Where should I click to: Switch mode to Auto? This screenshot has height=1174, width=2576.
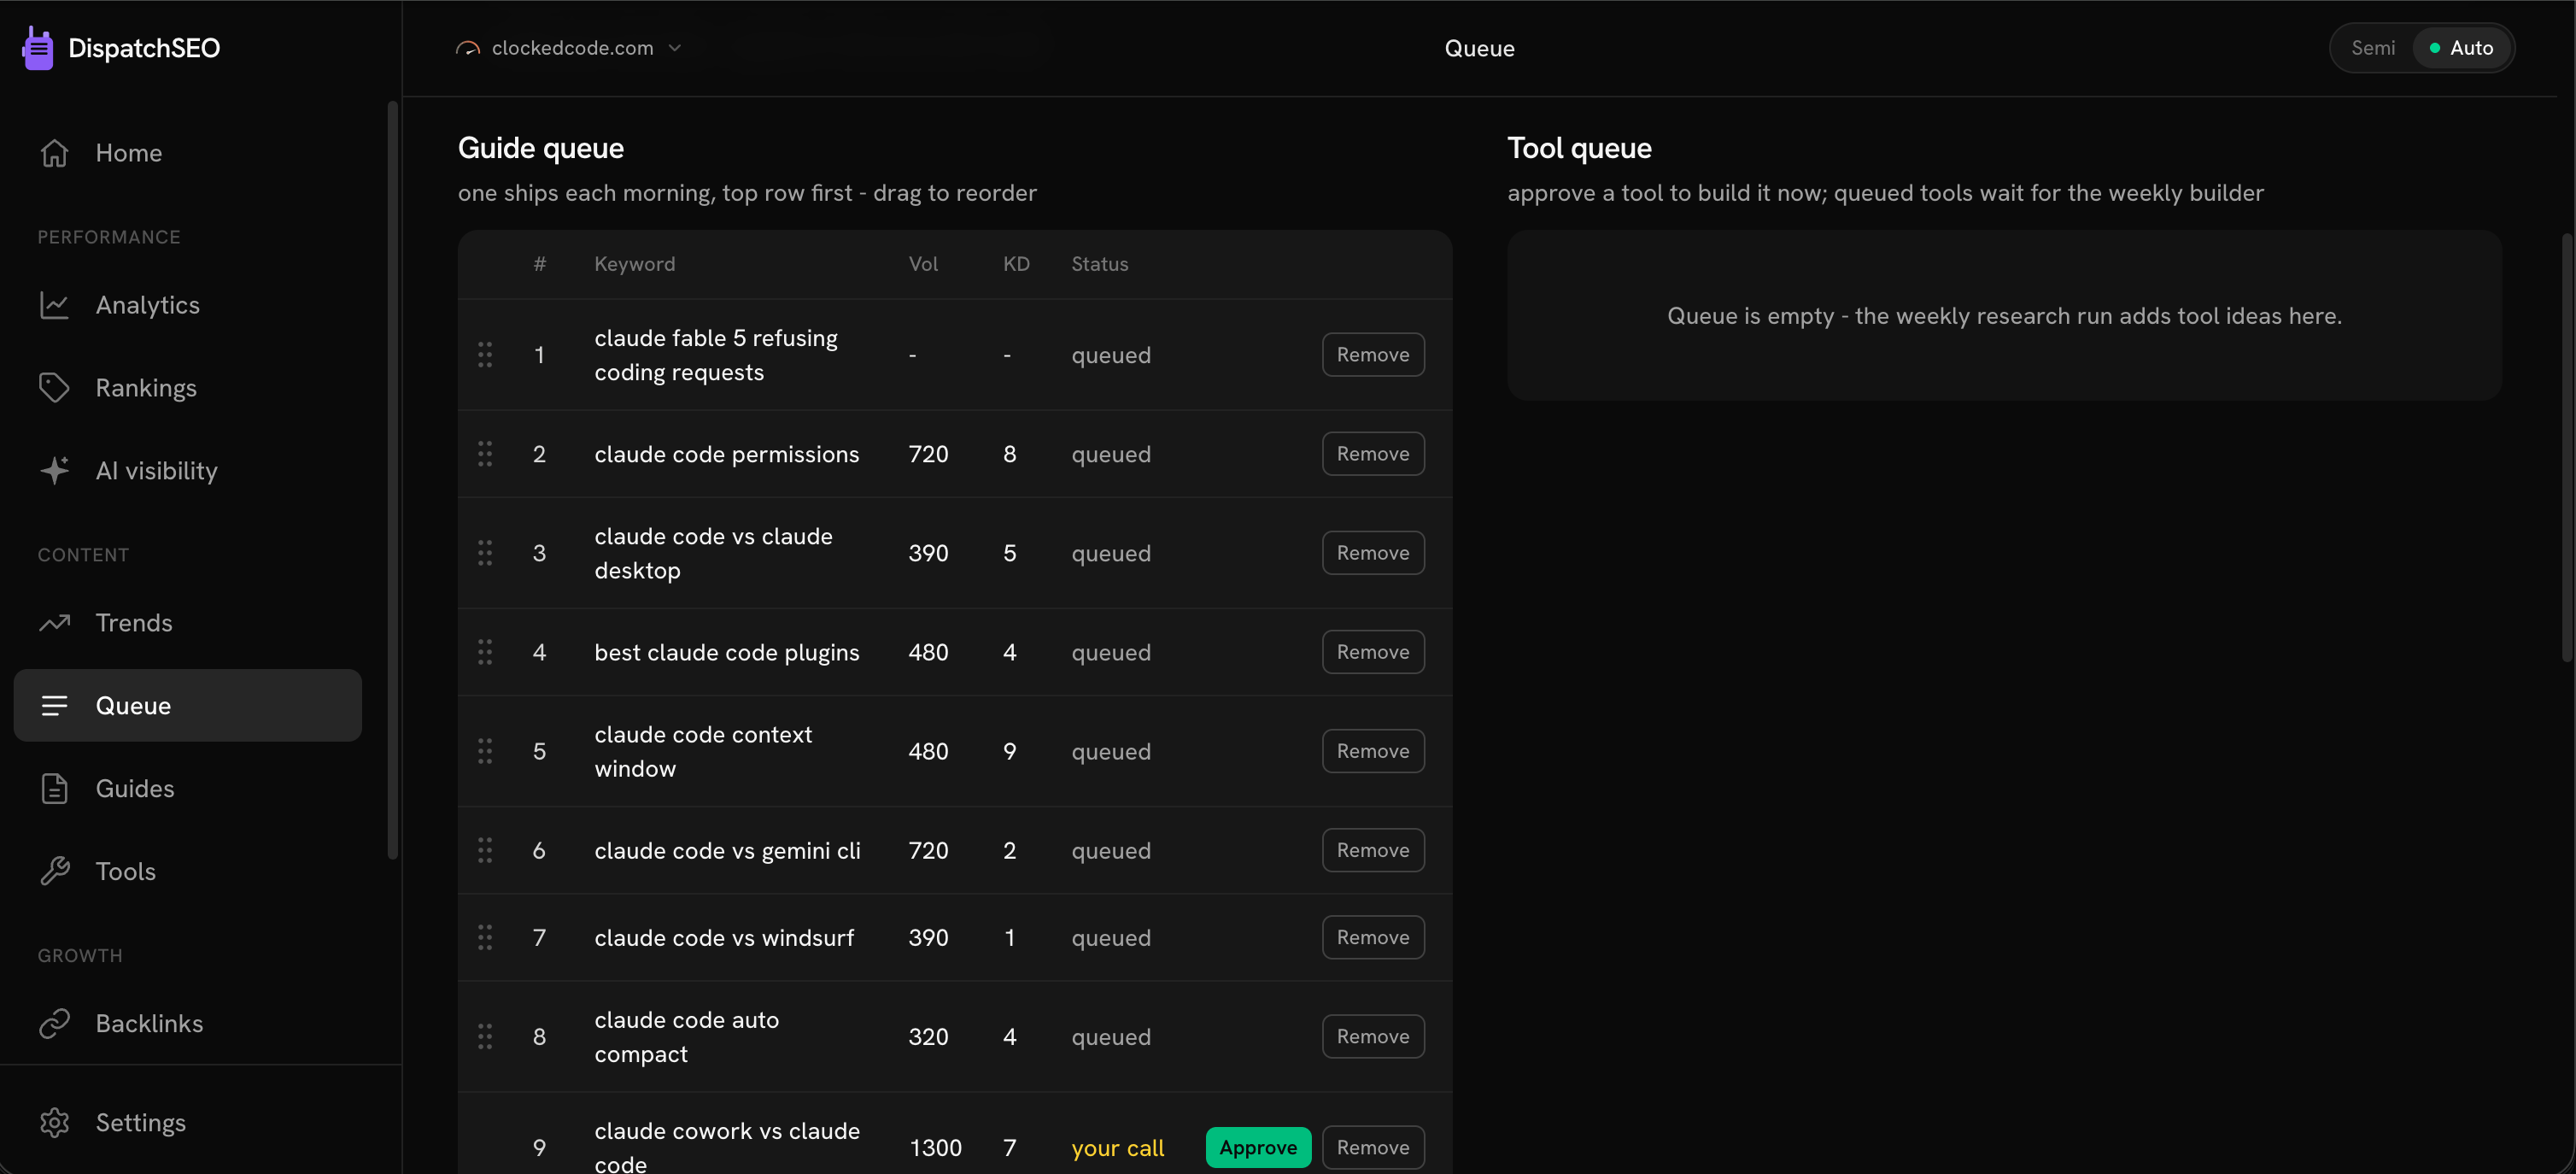tap(2461, 48)
